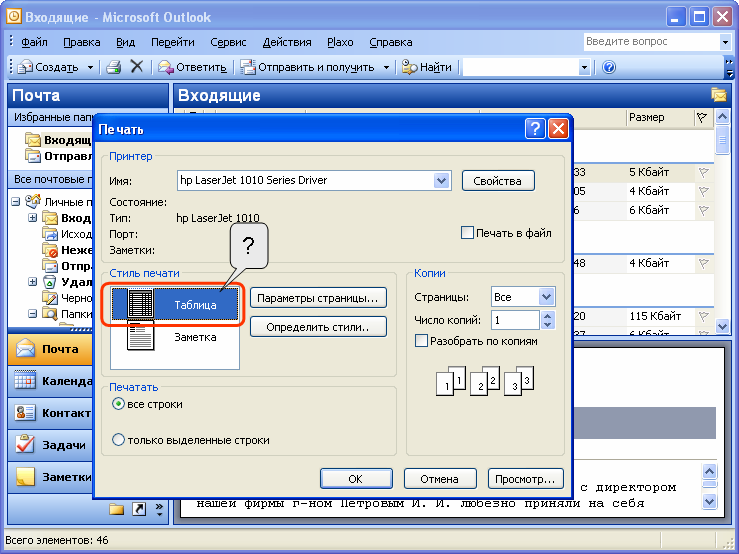Click the Help question-mark icon in toolbar
This screenshot has height=554, width=739.
tap(608, 67)
